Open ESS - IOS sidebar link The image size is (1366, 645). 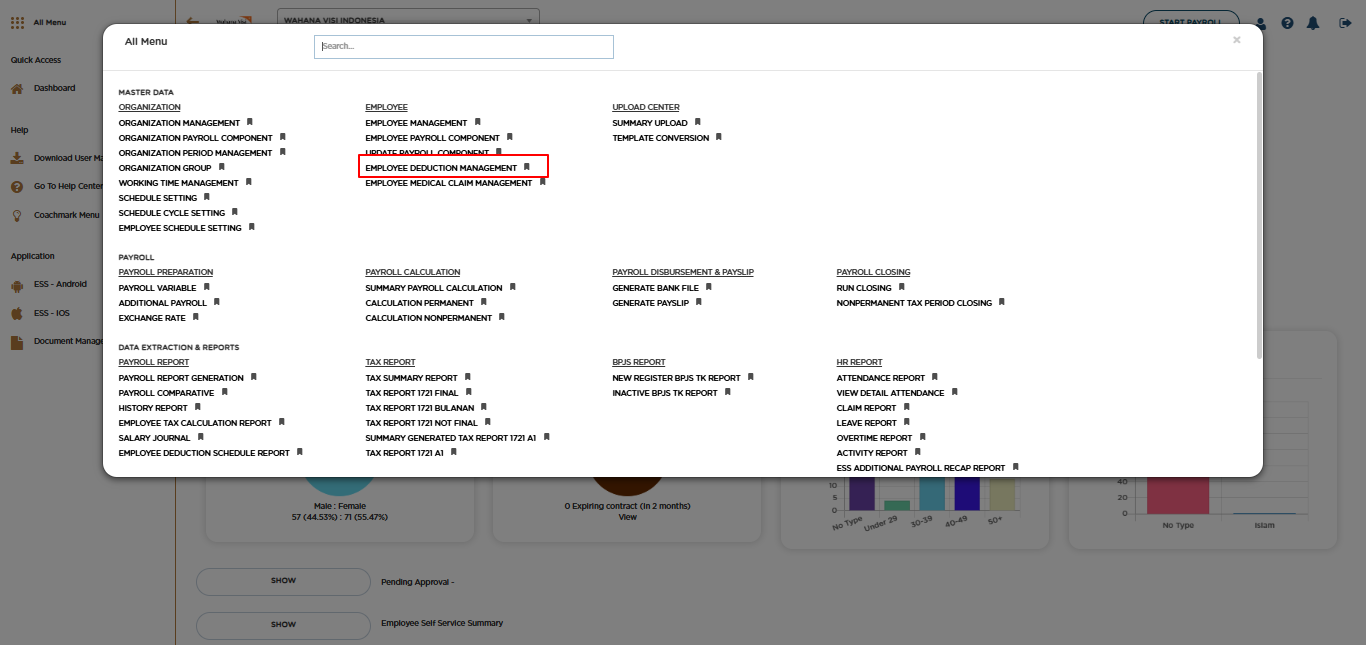[52, 313]
